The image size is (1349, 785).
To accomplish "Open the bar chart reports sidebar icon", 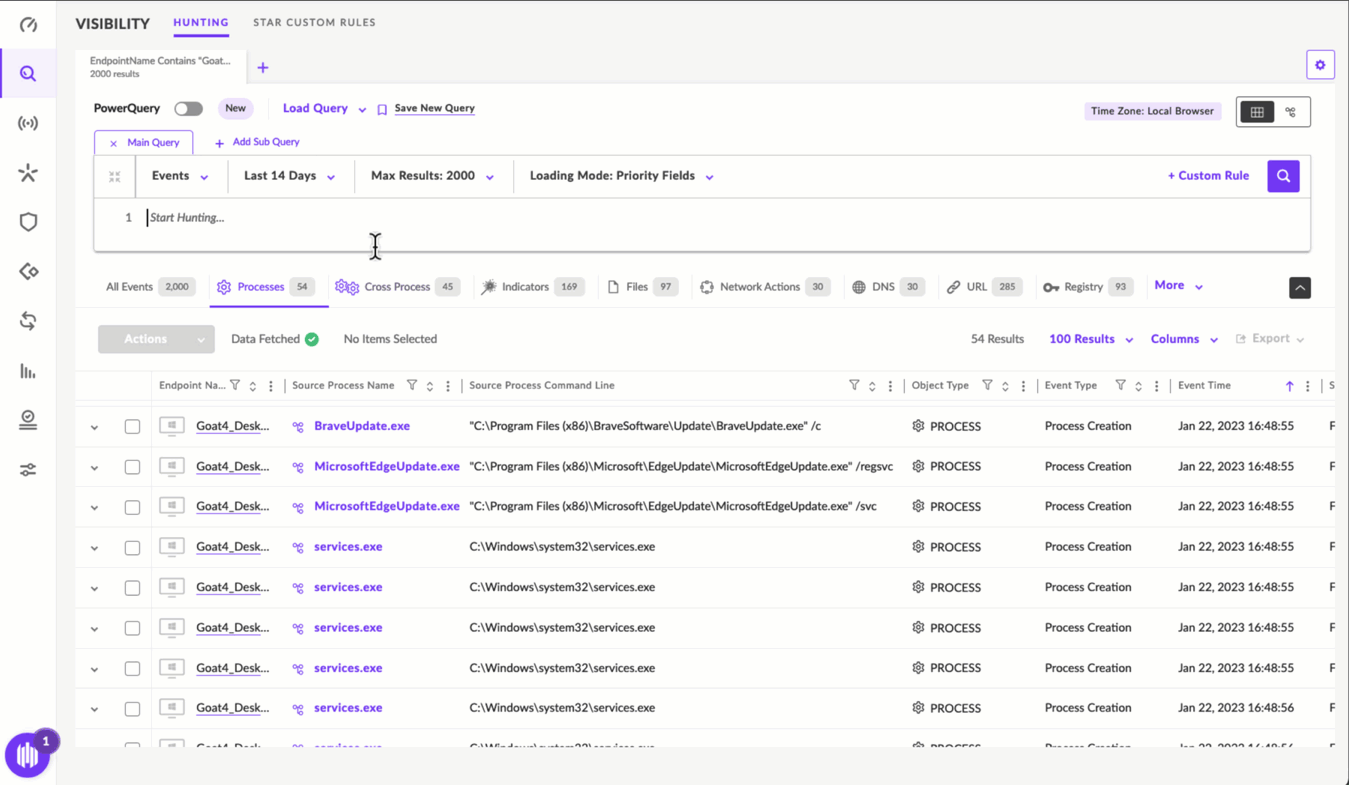I will pos(28,371).
